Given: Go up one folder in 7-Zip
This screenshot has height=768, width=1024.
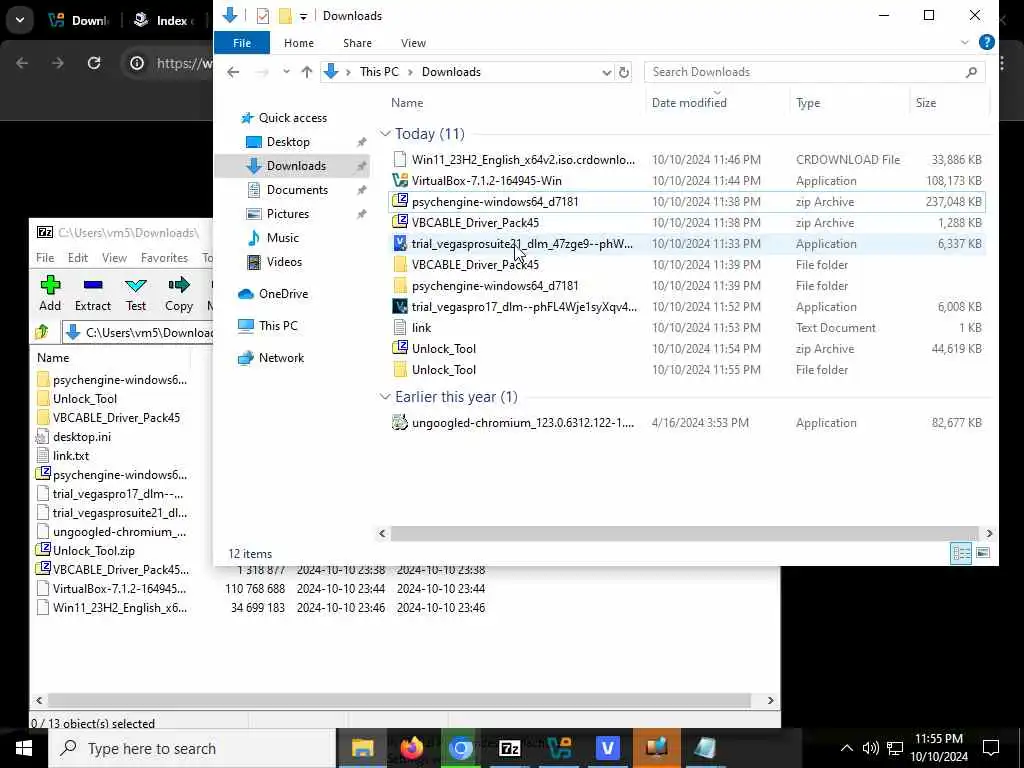Looking at the screenshot, I should 42,332.
